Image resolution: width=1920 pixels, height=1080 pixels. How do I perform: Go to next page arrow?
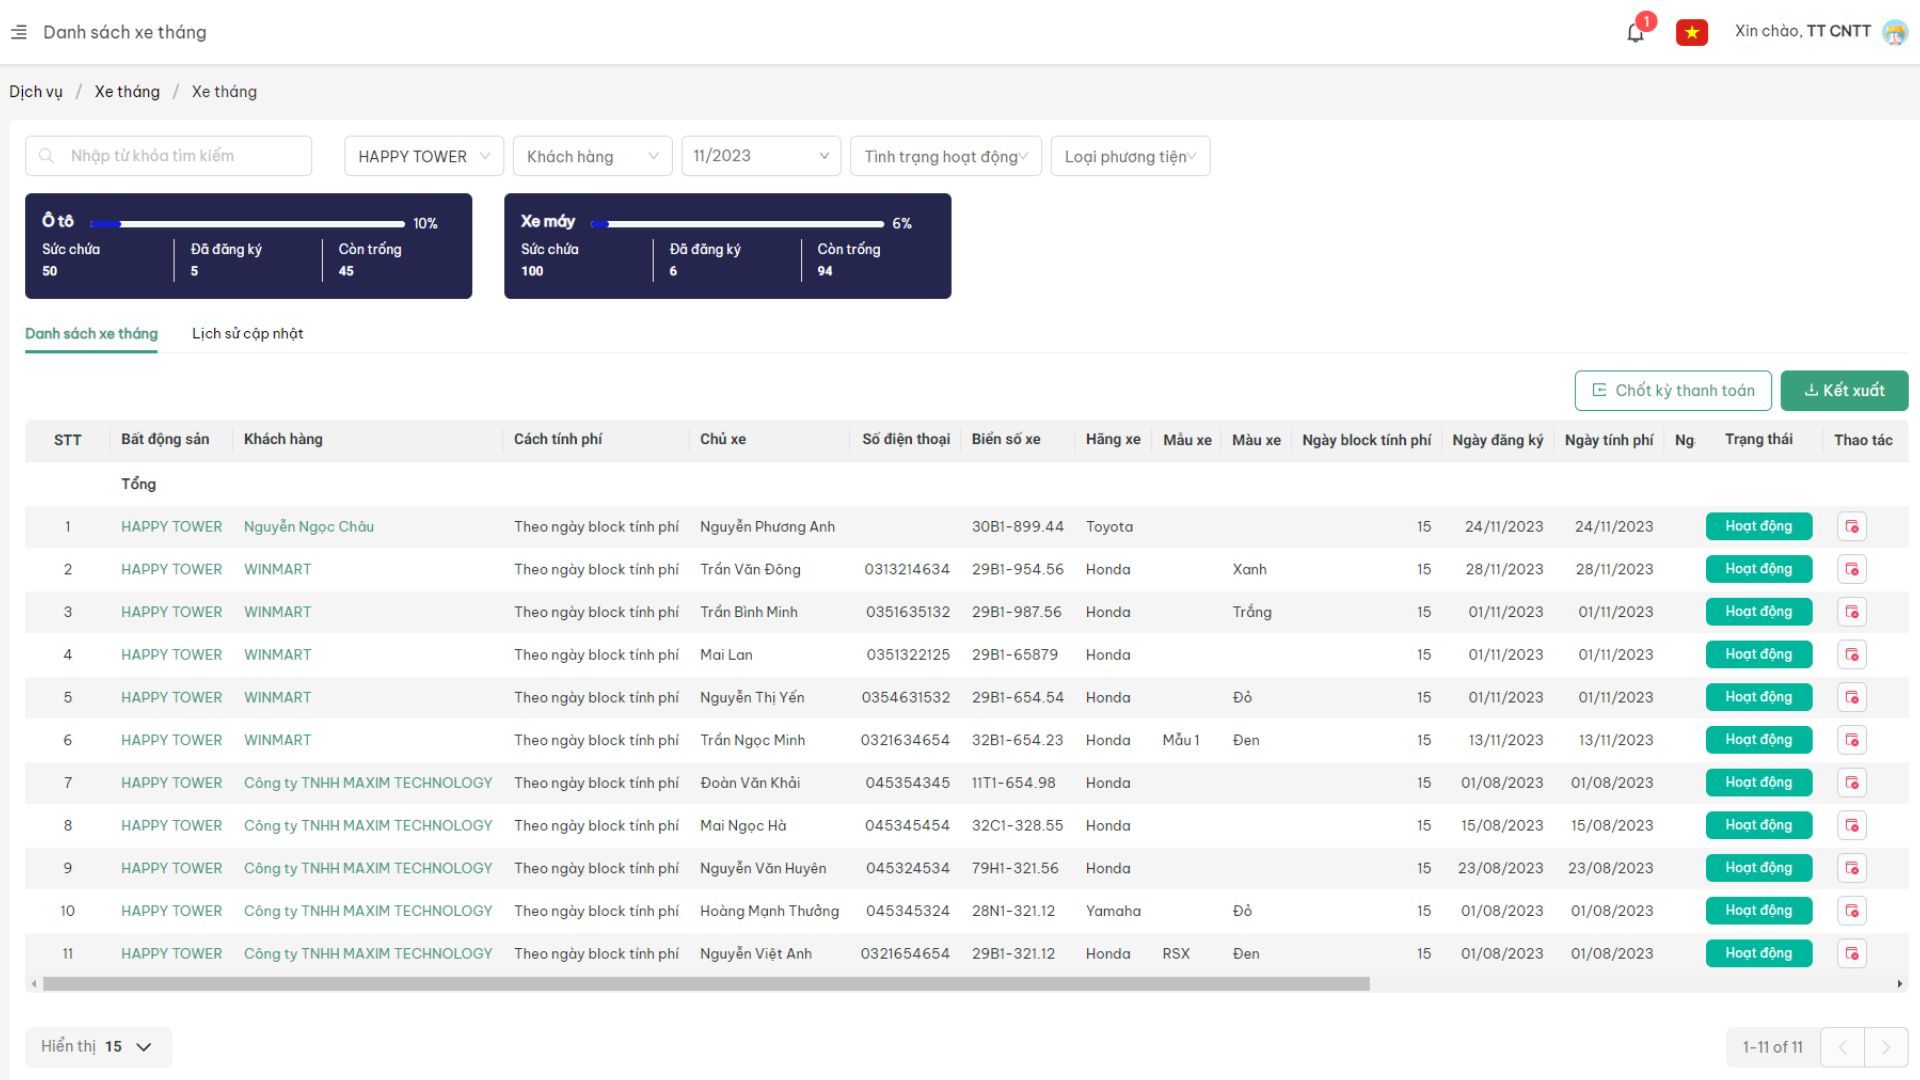(1886, 1047)
